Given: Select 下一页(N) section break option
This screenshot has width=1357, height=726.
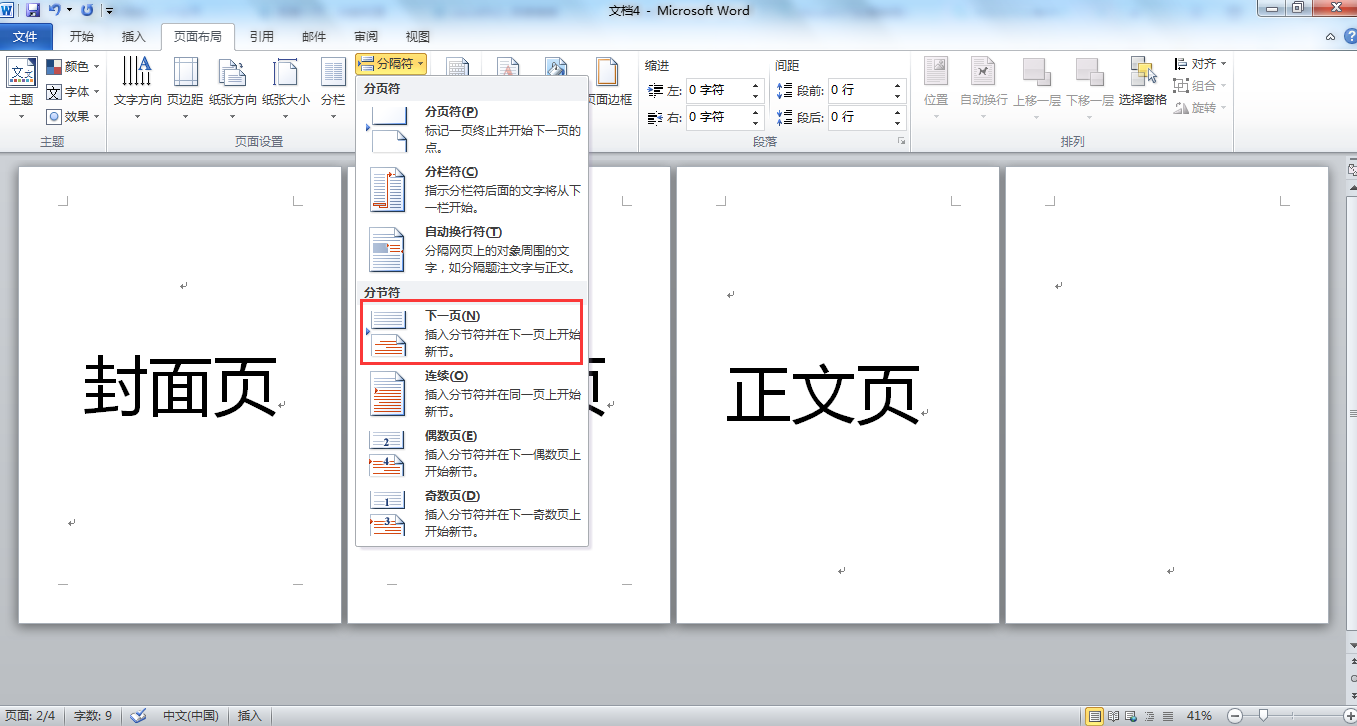Looking at the screenshot, I should [472, 333].
